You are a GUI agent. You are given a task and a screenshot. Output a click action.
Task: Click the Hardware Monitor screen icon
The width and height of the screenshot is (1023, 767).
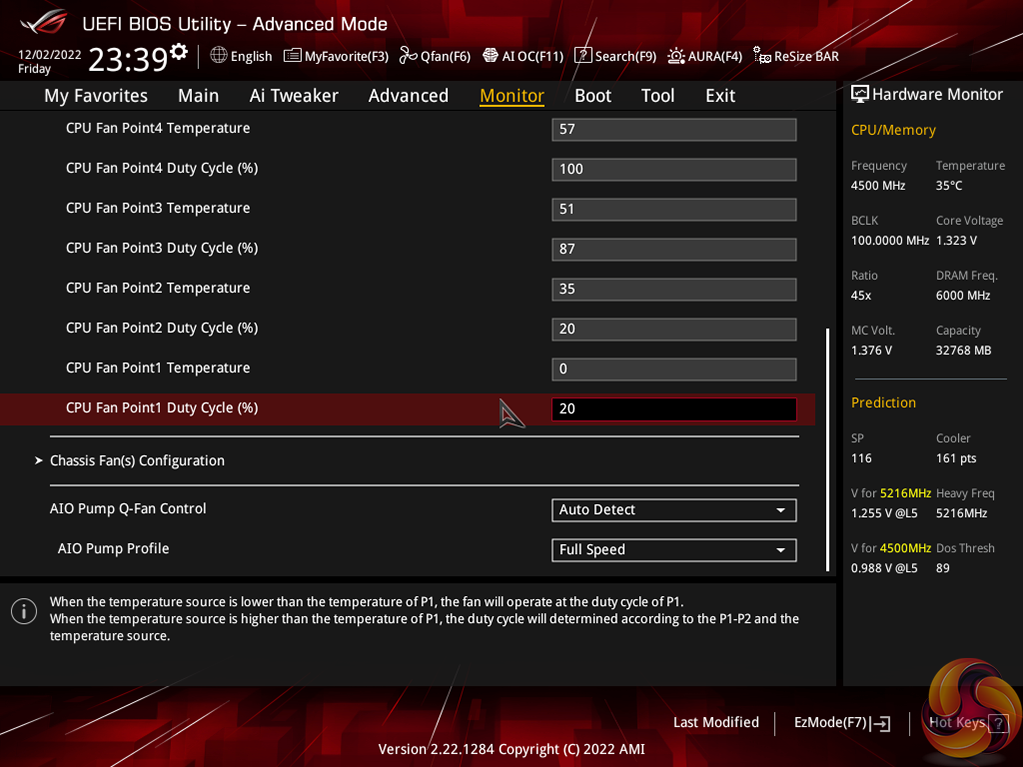click(860, 94)
